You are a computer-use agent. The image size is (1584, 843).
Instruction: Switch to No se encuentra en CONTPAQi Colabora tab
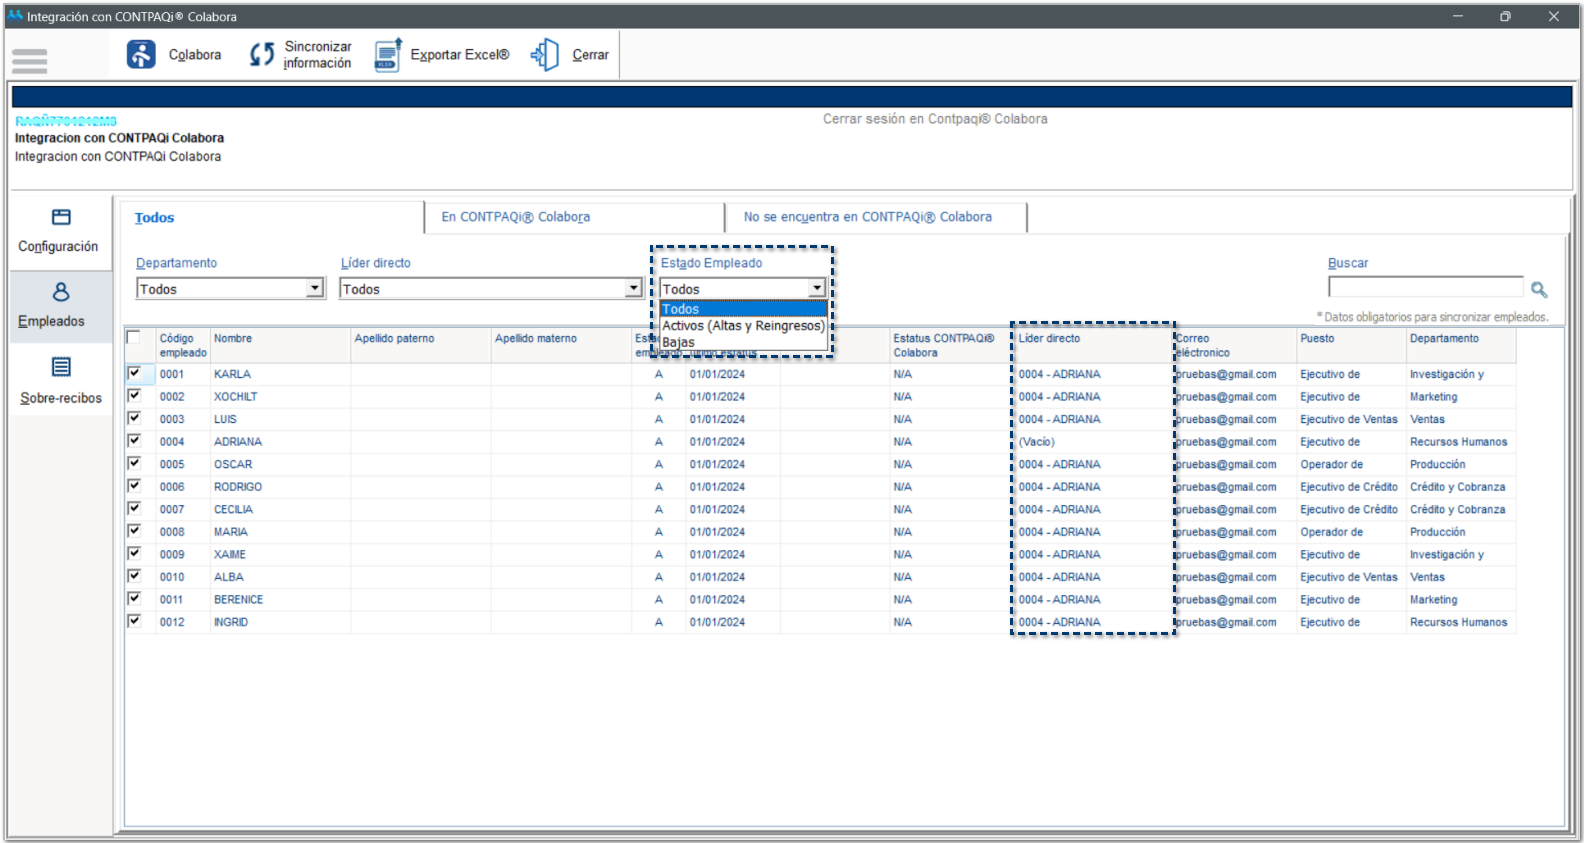pos(867,217)
